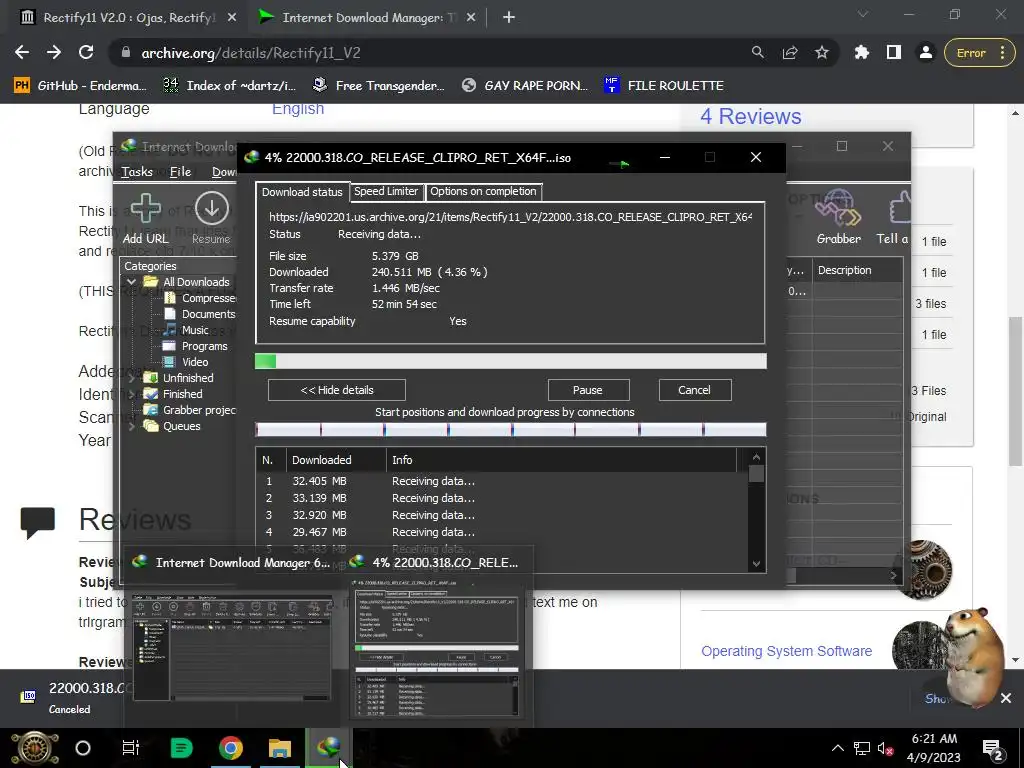Select the Documents category in IDM

[x=200, y=314]
